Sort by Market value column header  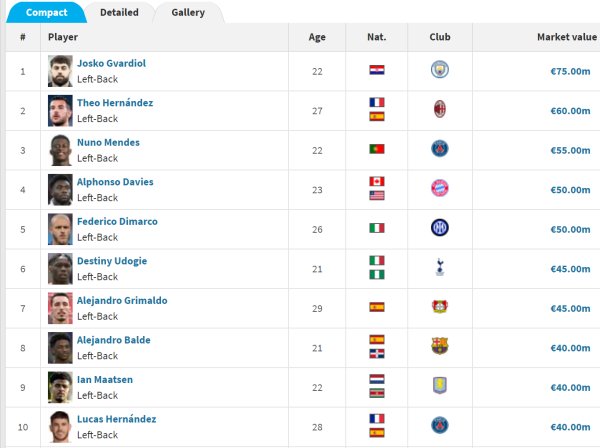[567, 37]
